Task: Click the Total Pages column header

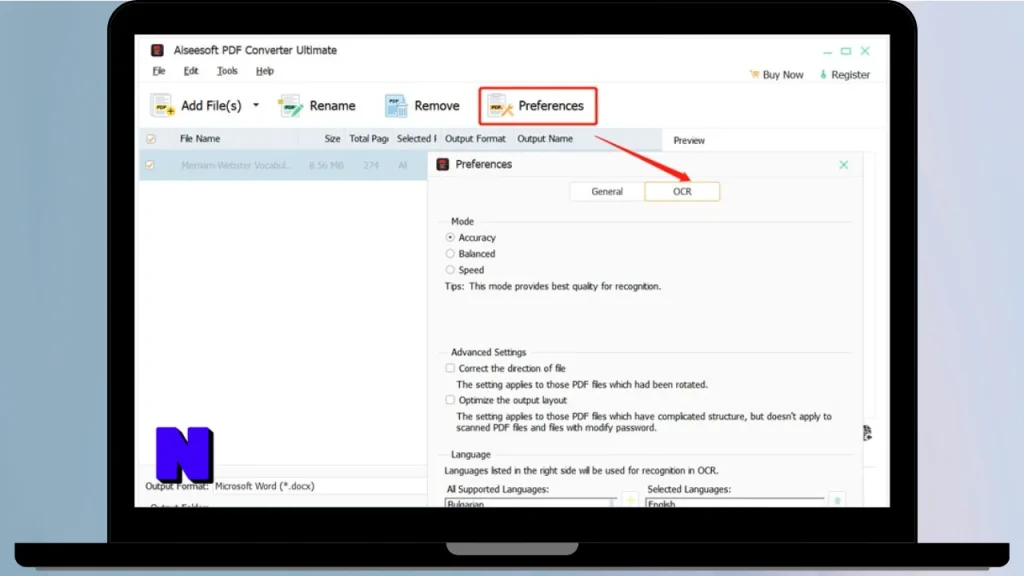Action: click(368, 138)
